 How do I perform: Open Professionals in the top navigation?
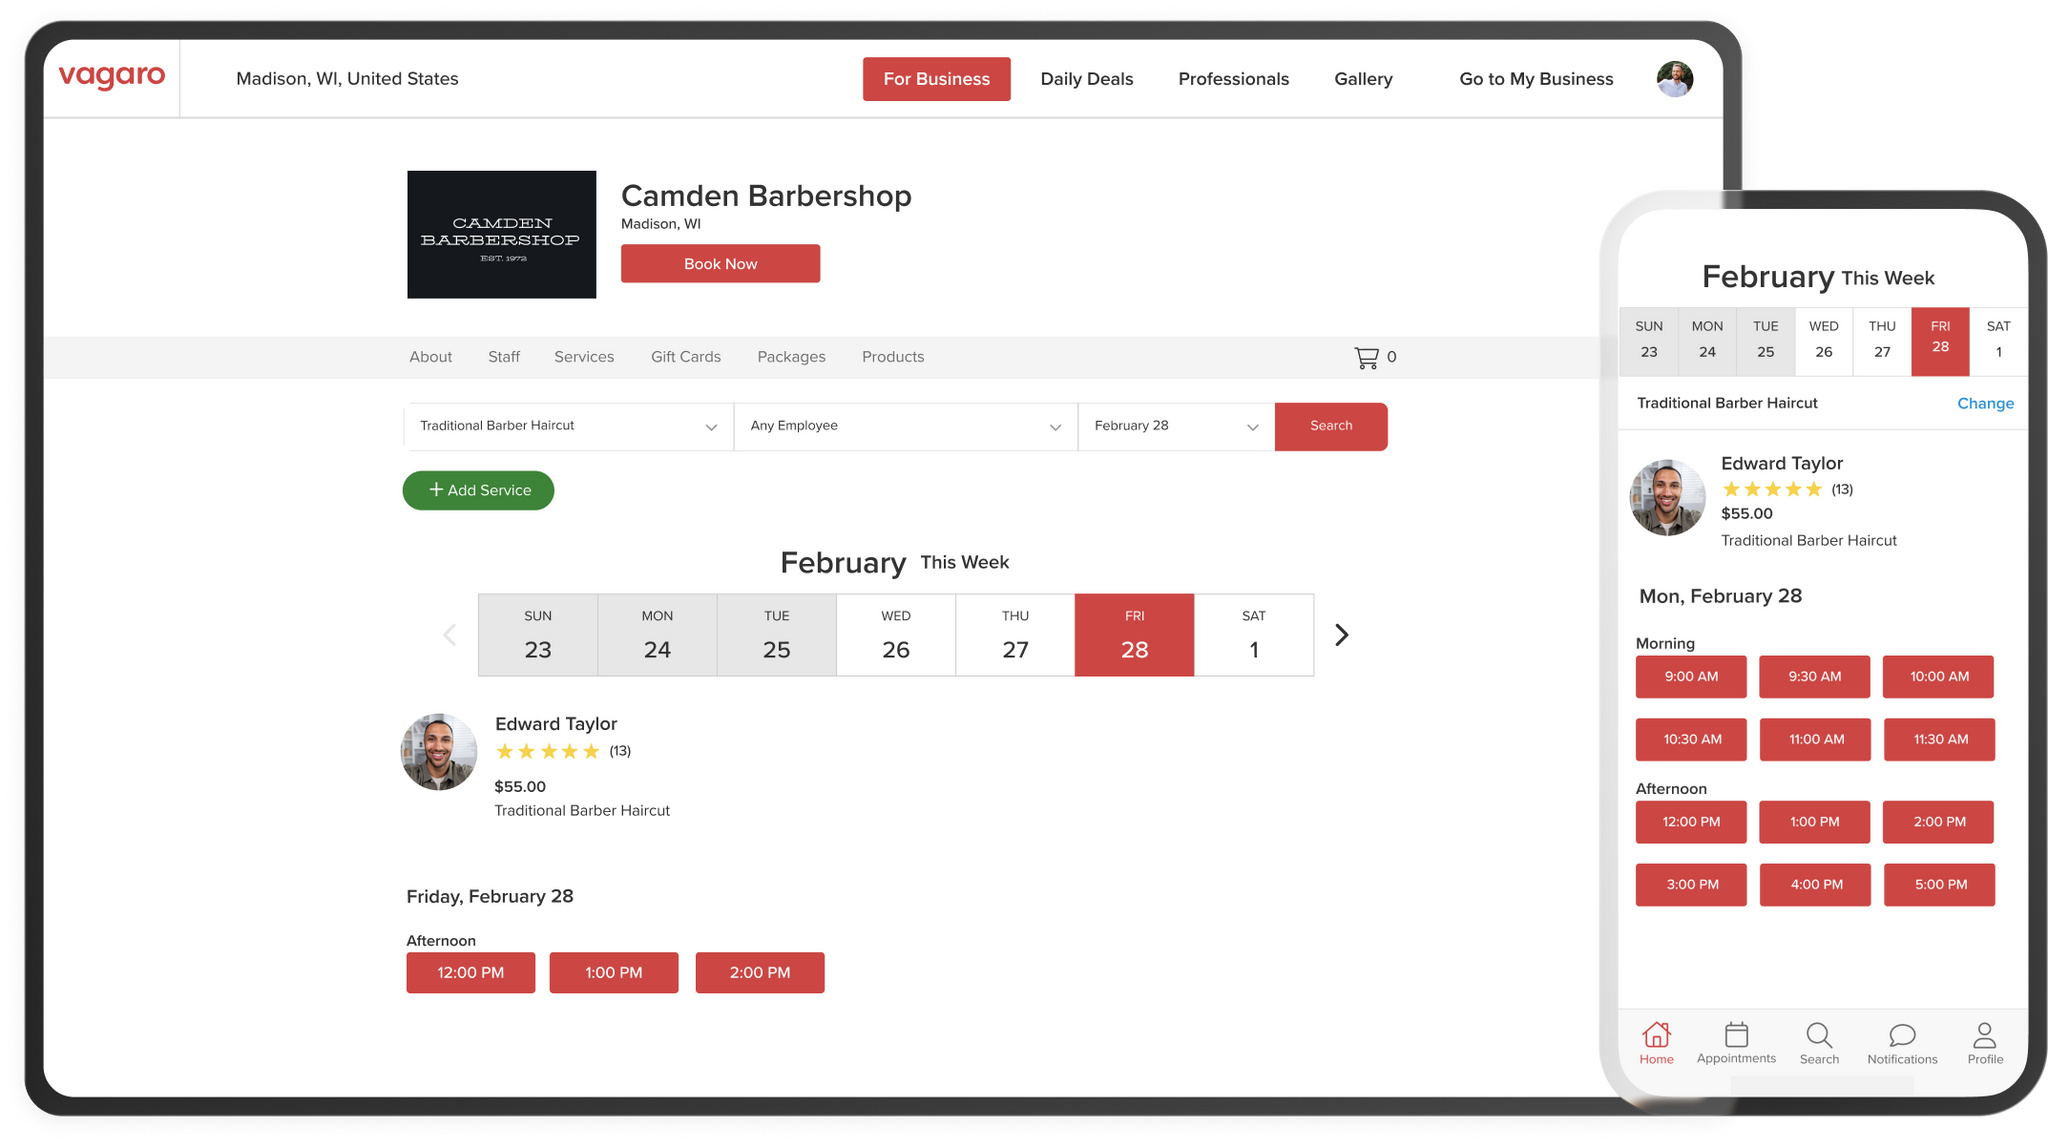point(1233,79)
